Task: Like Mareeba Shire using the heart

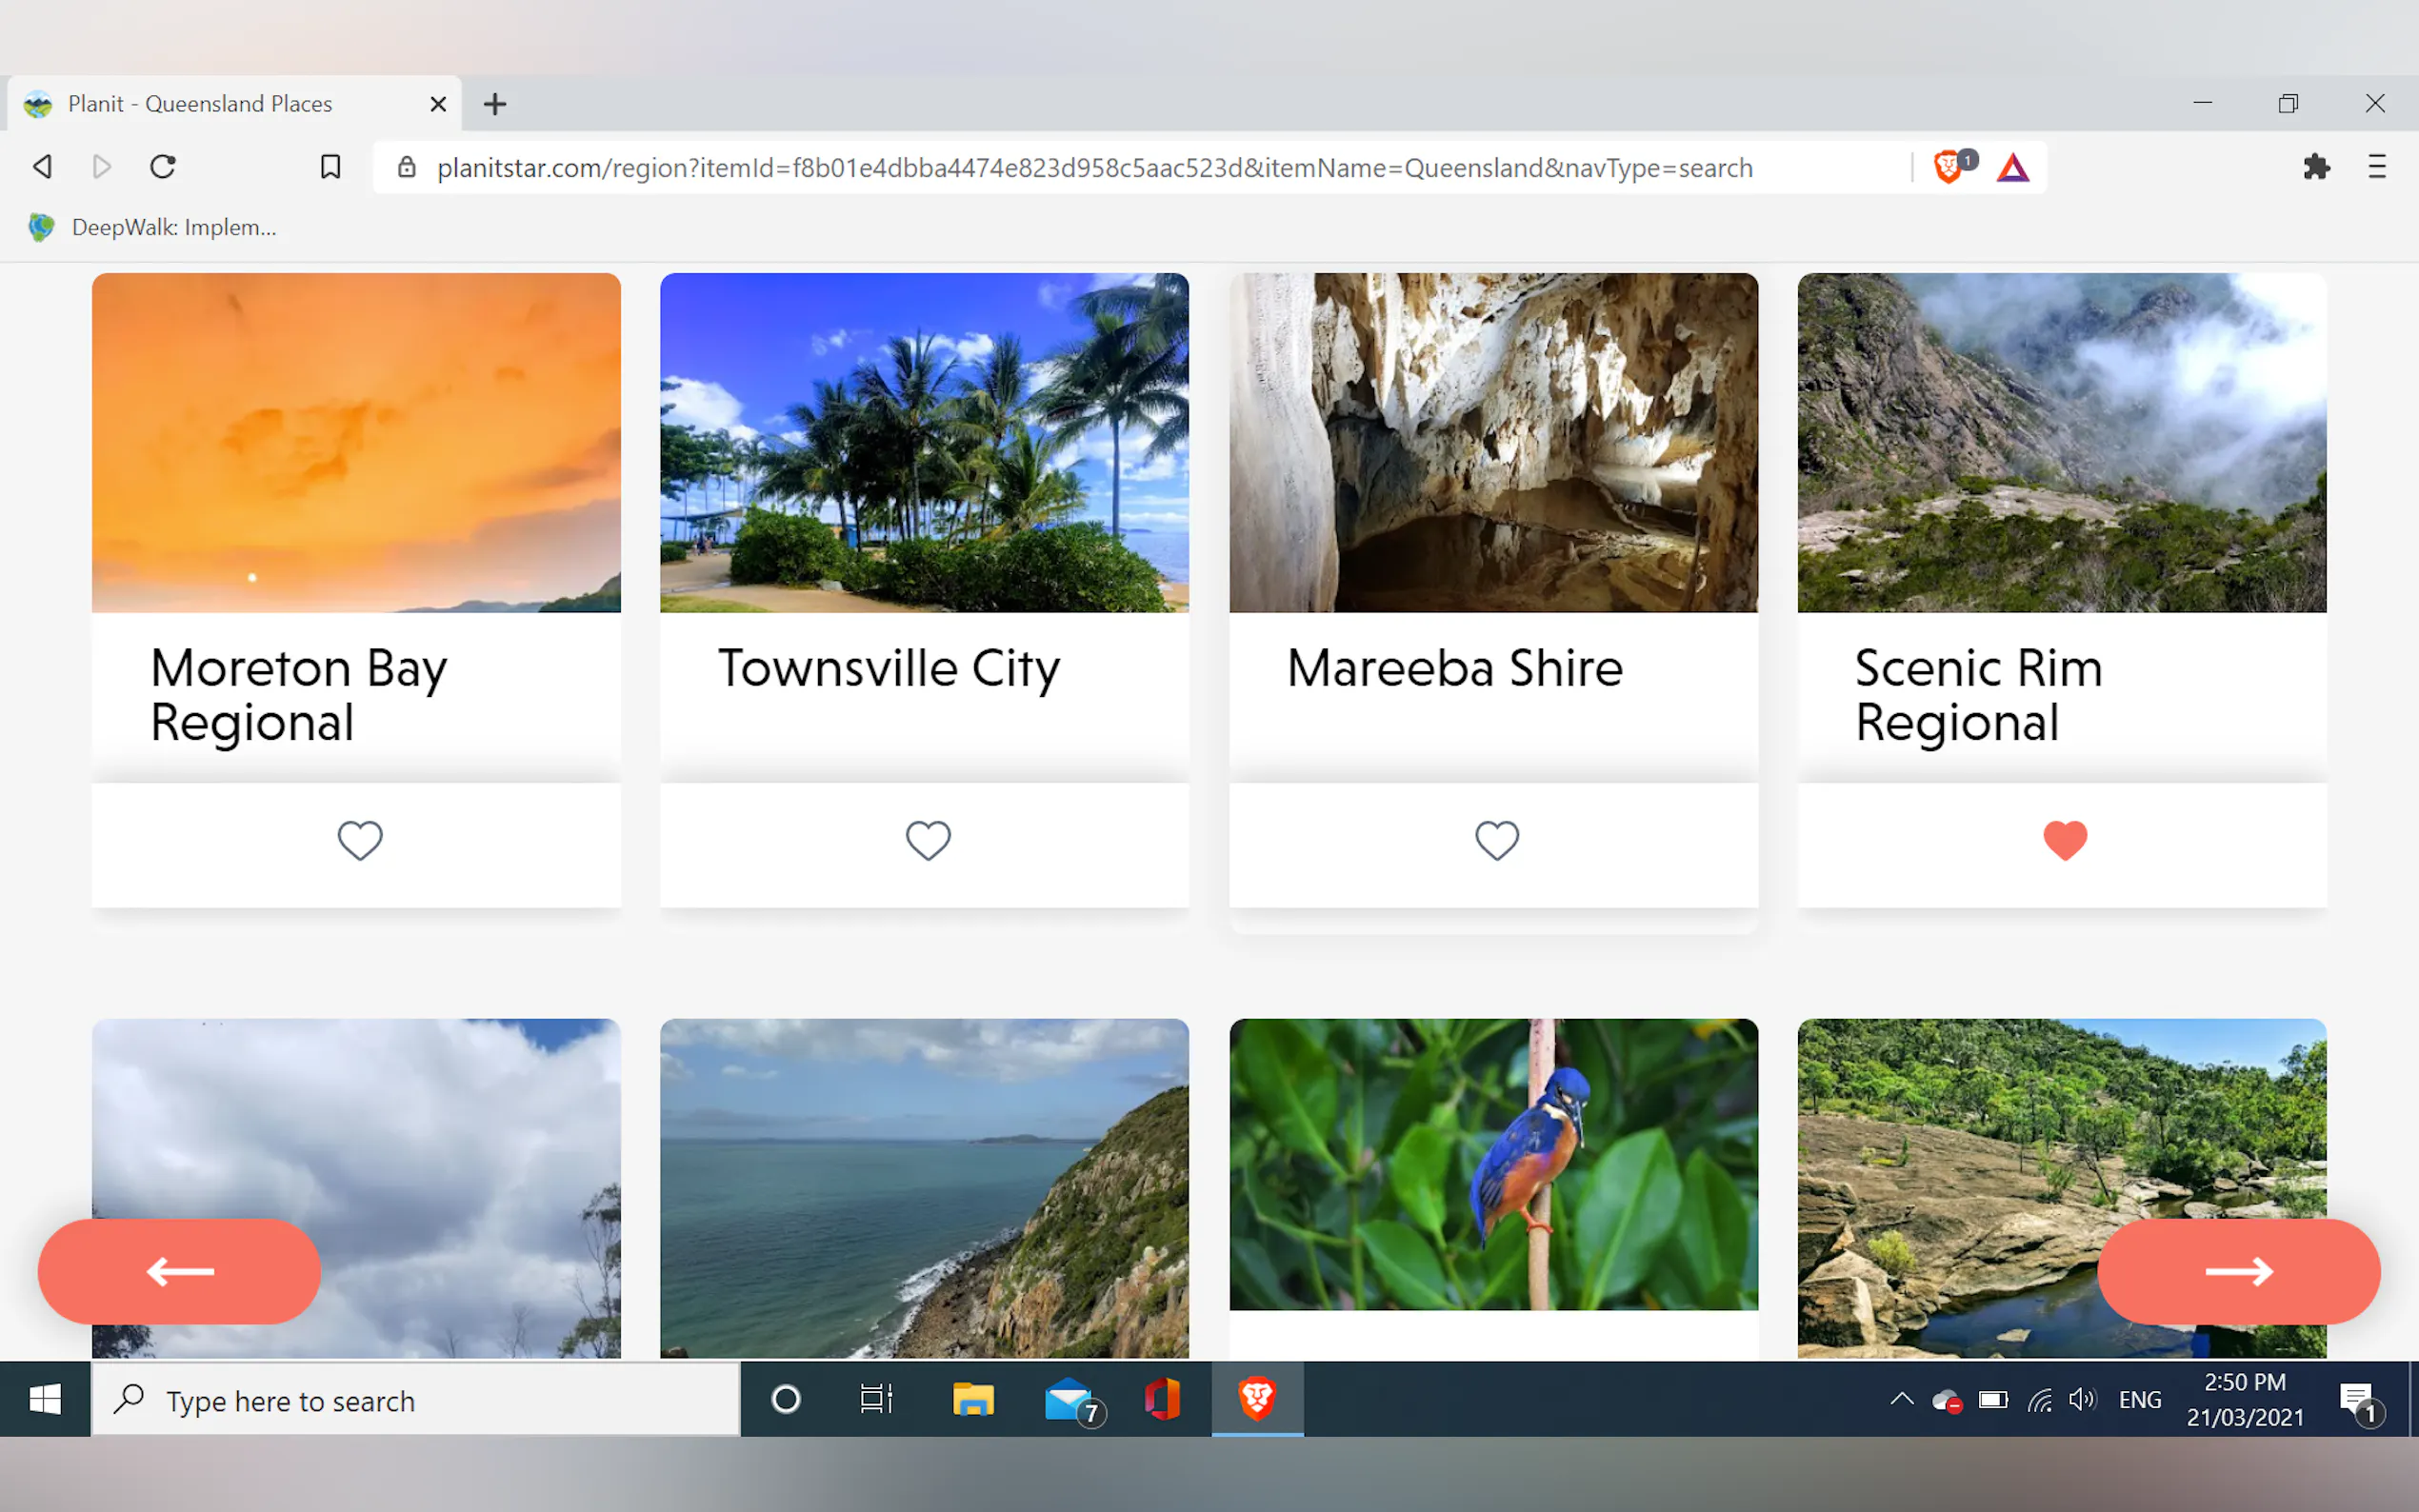Action: (x=1496, y=840)
